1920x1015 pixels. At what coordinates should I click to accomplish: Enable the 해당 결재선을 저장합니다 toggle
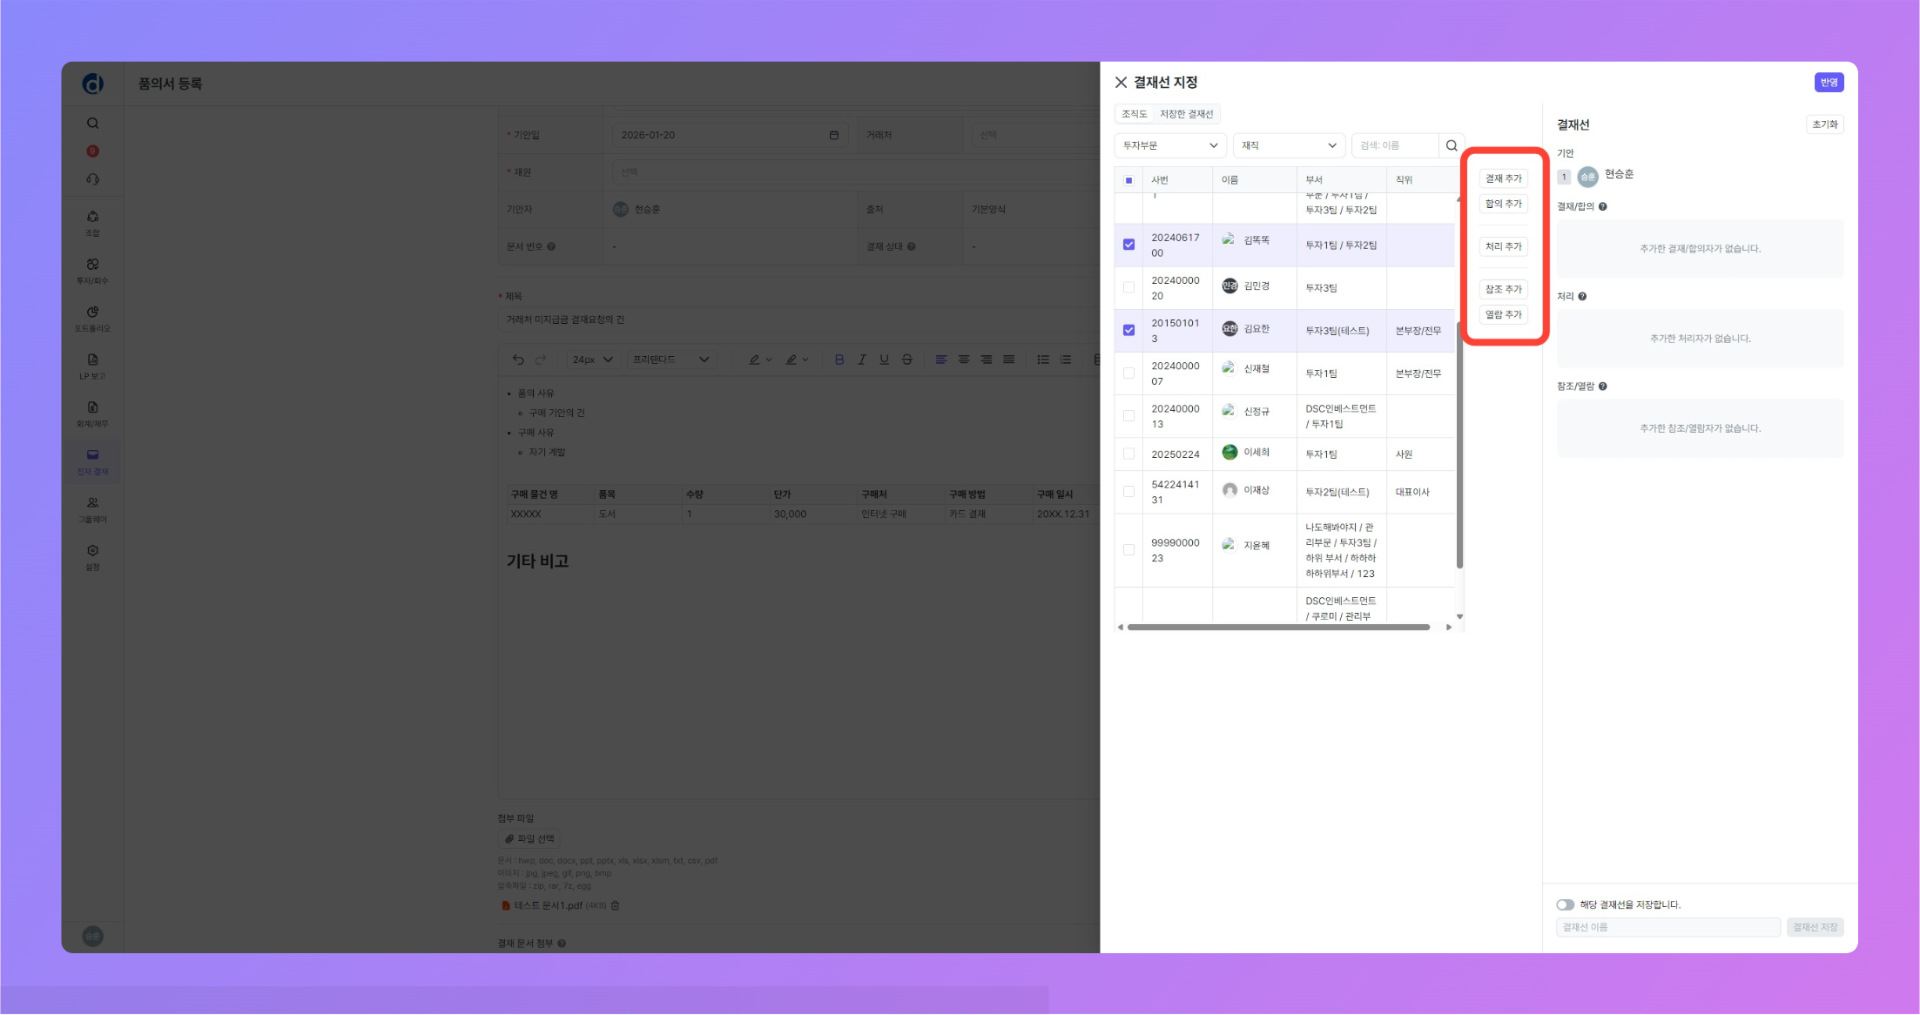(x=1565, y=905)
